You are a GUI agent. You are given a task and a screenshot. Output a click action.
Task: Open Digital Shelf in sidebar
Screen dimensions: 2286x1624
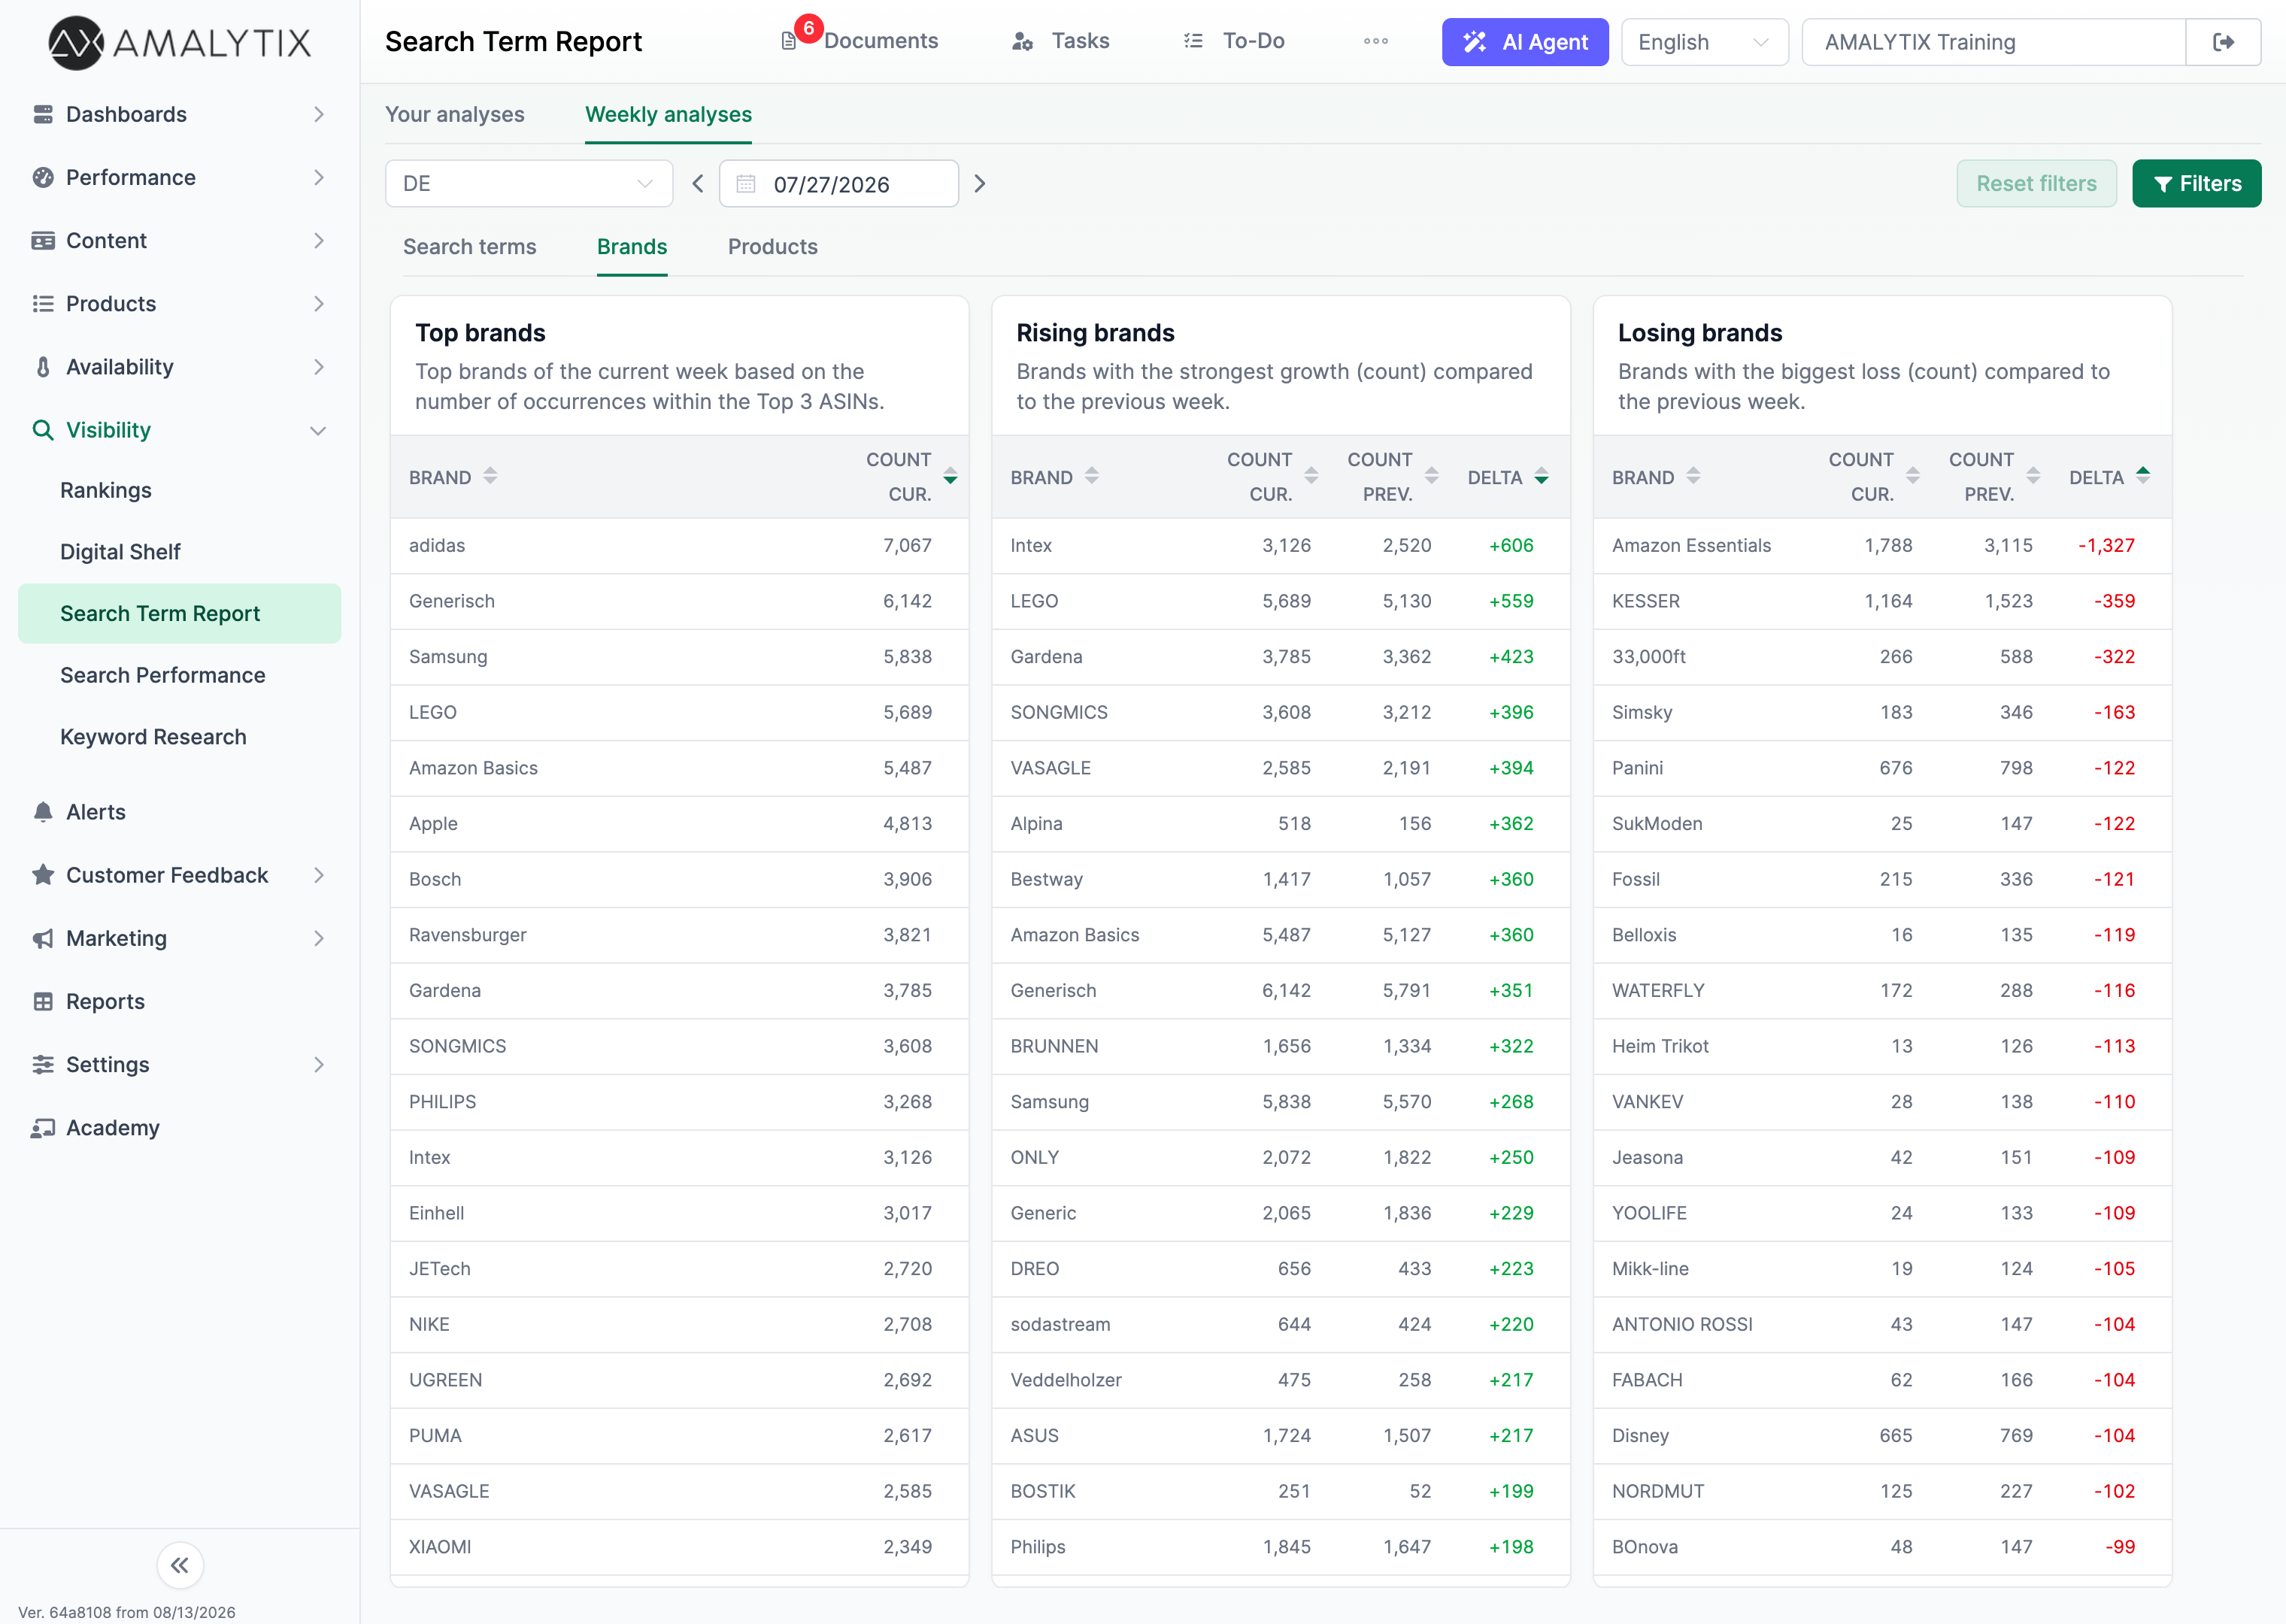click(x=120, y=551)
